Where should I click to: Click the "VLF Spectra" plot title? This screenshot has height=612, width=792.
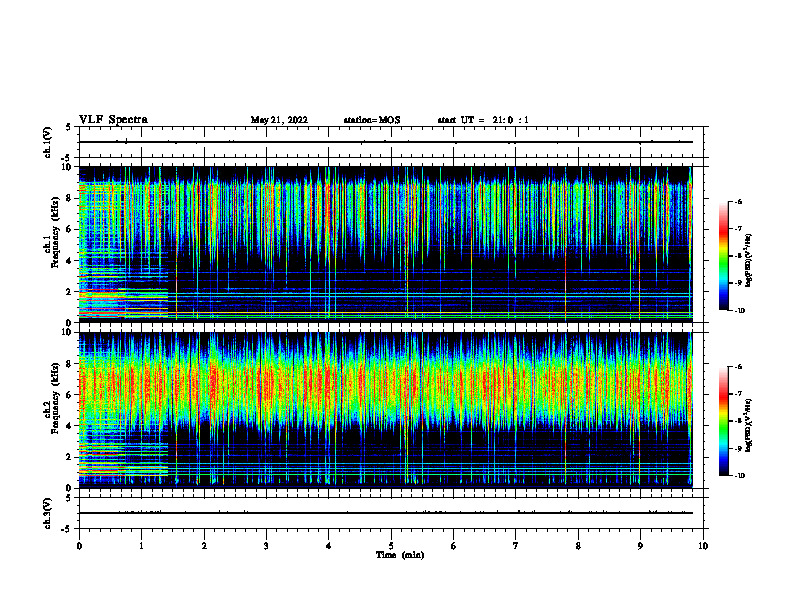114,120
